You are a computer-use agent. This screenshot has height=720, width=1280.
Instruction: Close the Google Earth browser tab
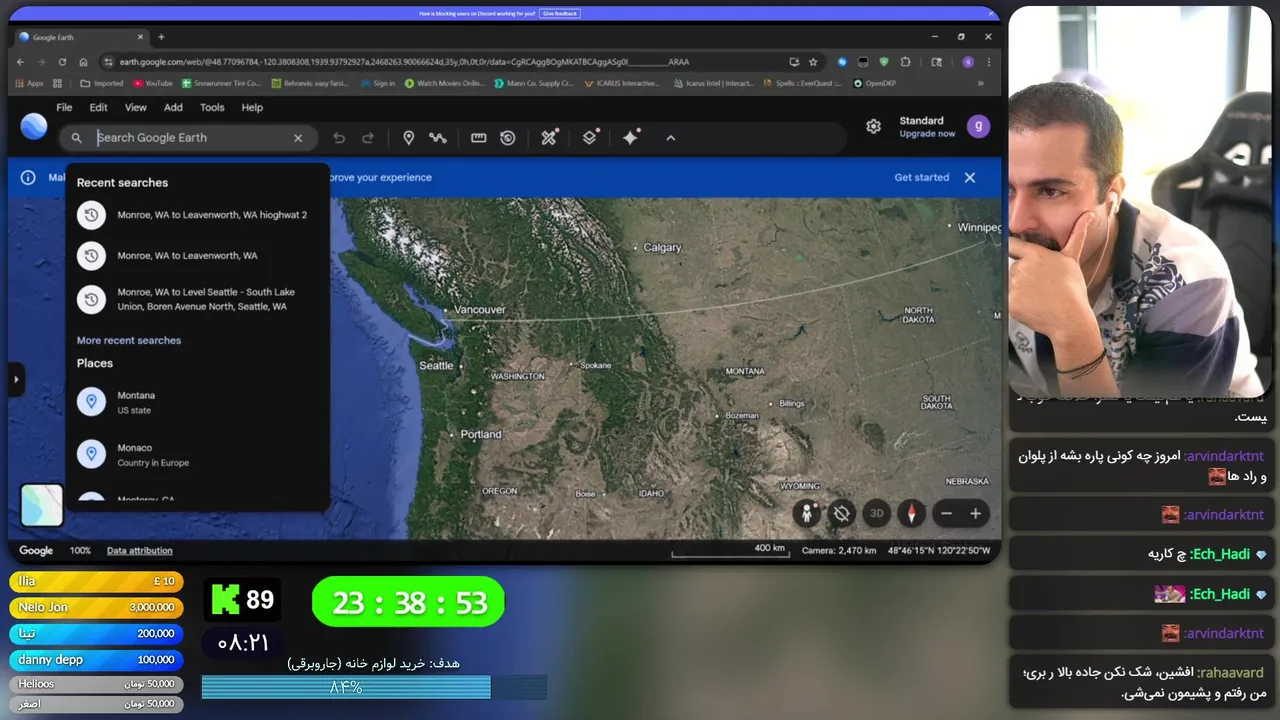pyautogui.click(x=140, y=37)
